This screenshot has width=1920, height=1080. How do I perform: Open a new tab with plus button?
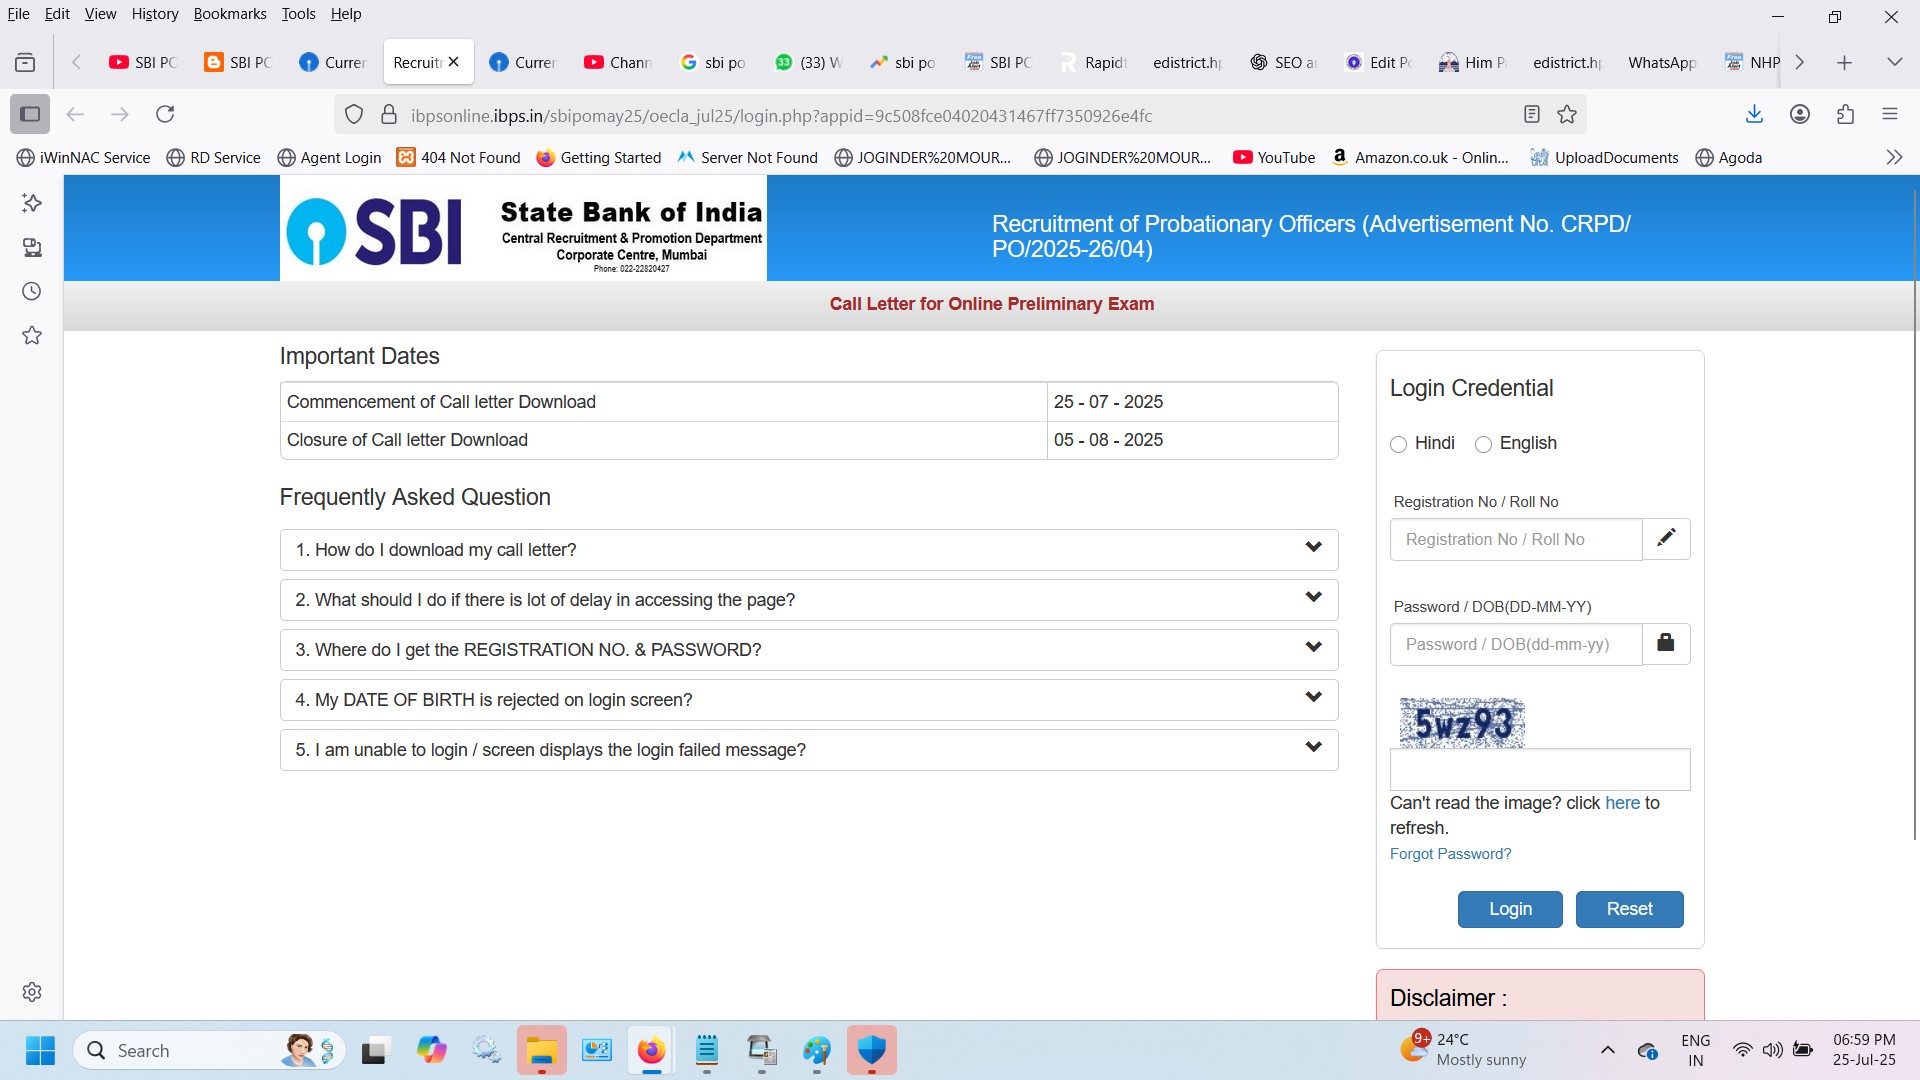click(x=1844, y=62)
